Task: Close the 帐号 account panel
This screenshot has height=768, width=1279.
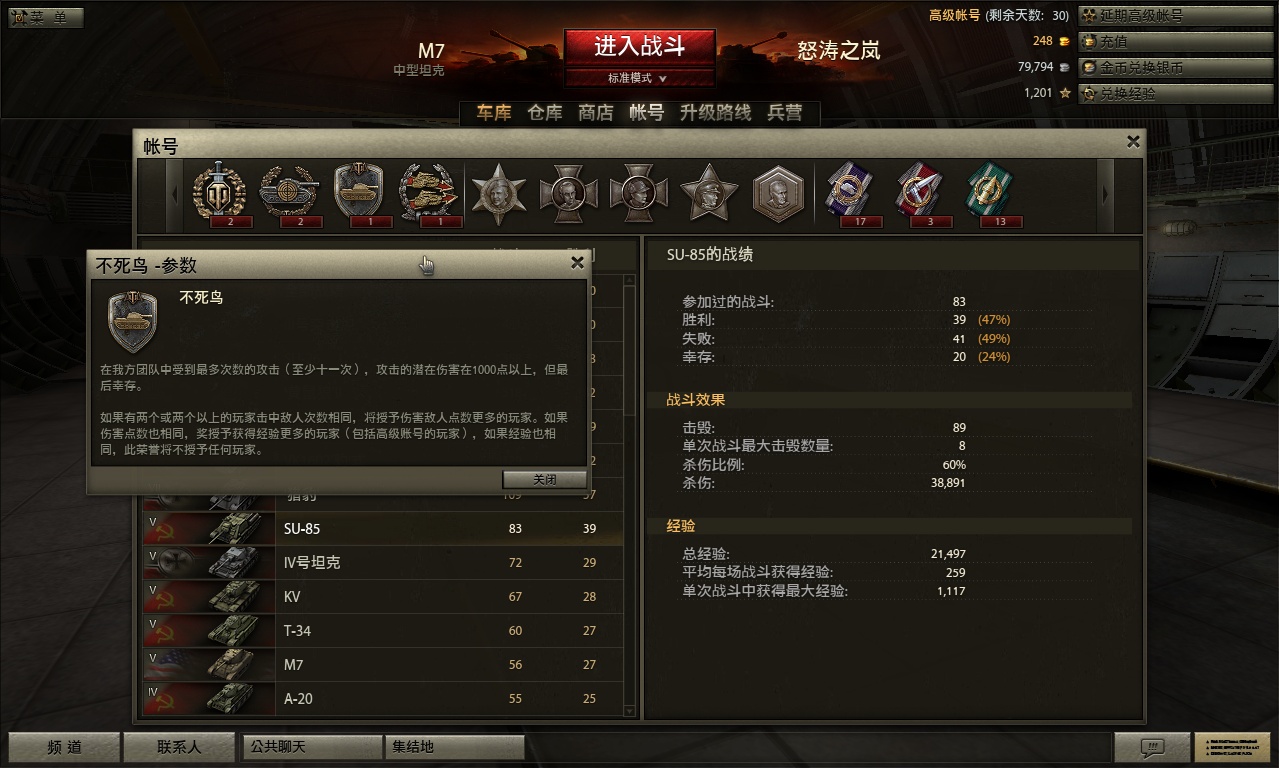Action: point(1133,142)
